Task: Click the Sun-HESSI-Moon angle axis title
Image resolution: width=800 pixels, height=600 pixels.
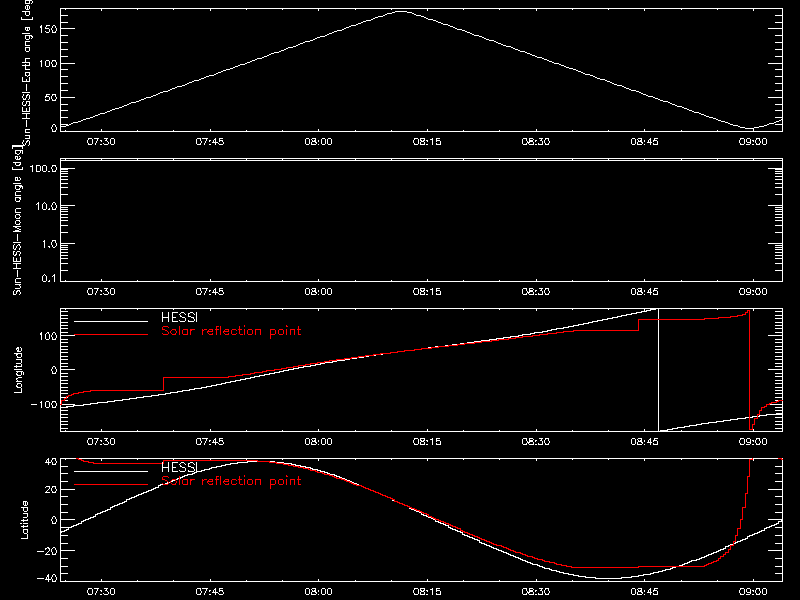Action: (x=17, y=220)
